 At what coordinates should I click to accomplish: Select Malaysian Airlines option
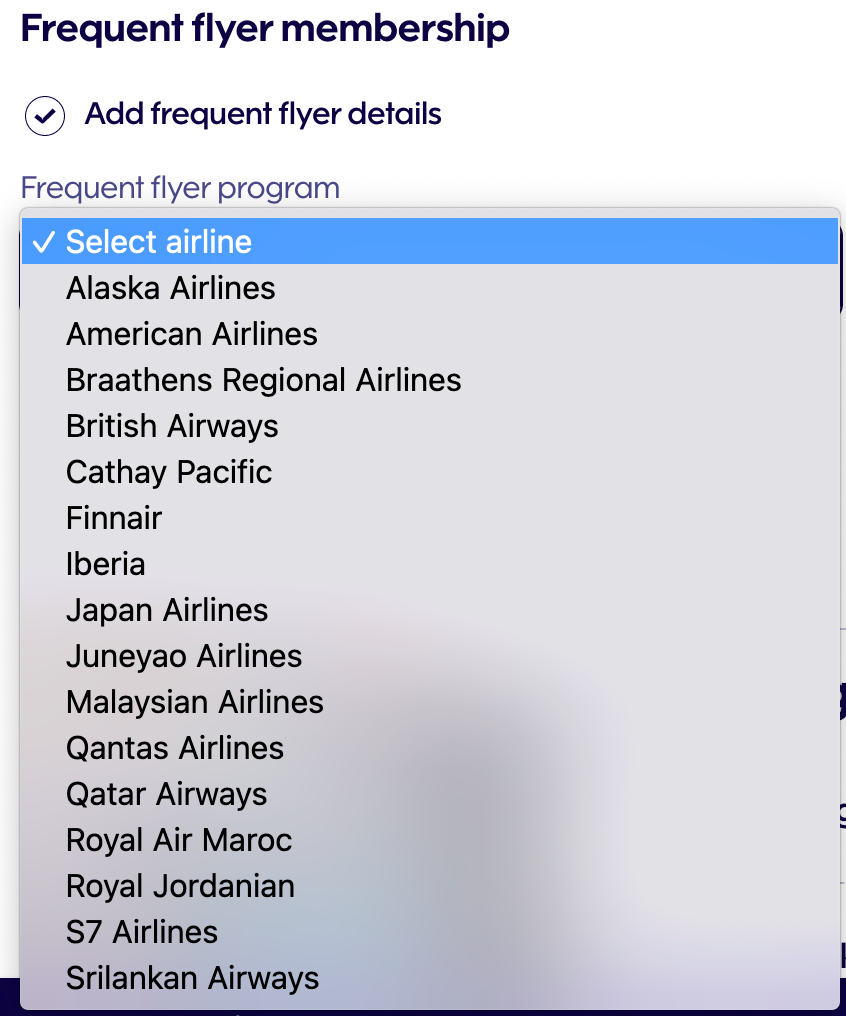pos(430,702)
